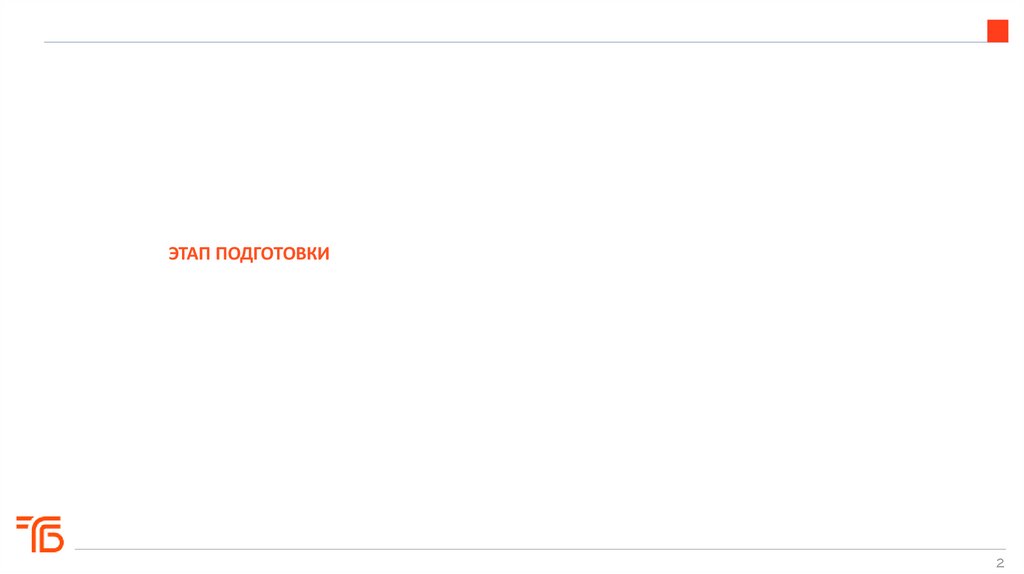Click the letter Т in ЭТАП

(x=183, y=255)
